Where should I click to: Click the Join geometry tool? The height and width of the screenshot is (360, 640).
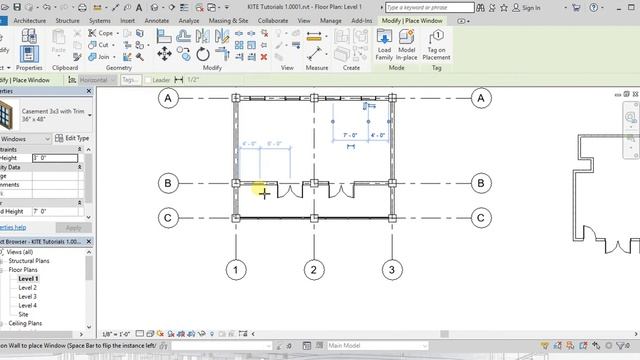(99, 57)
